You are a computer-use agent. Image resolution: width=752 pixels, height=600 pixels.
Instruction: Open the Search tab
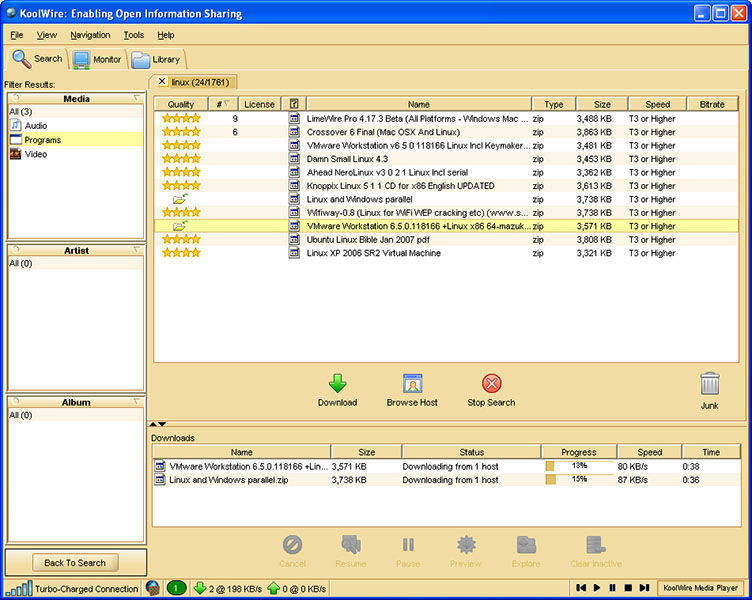[37, 59]
